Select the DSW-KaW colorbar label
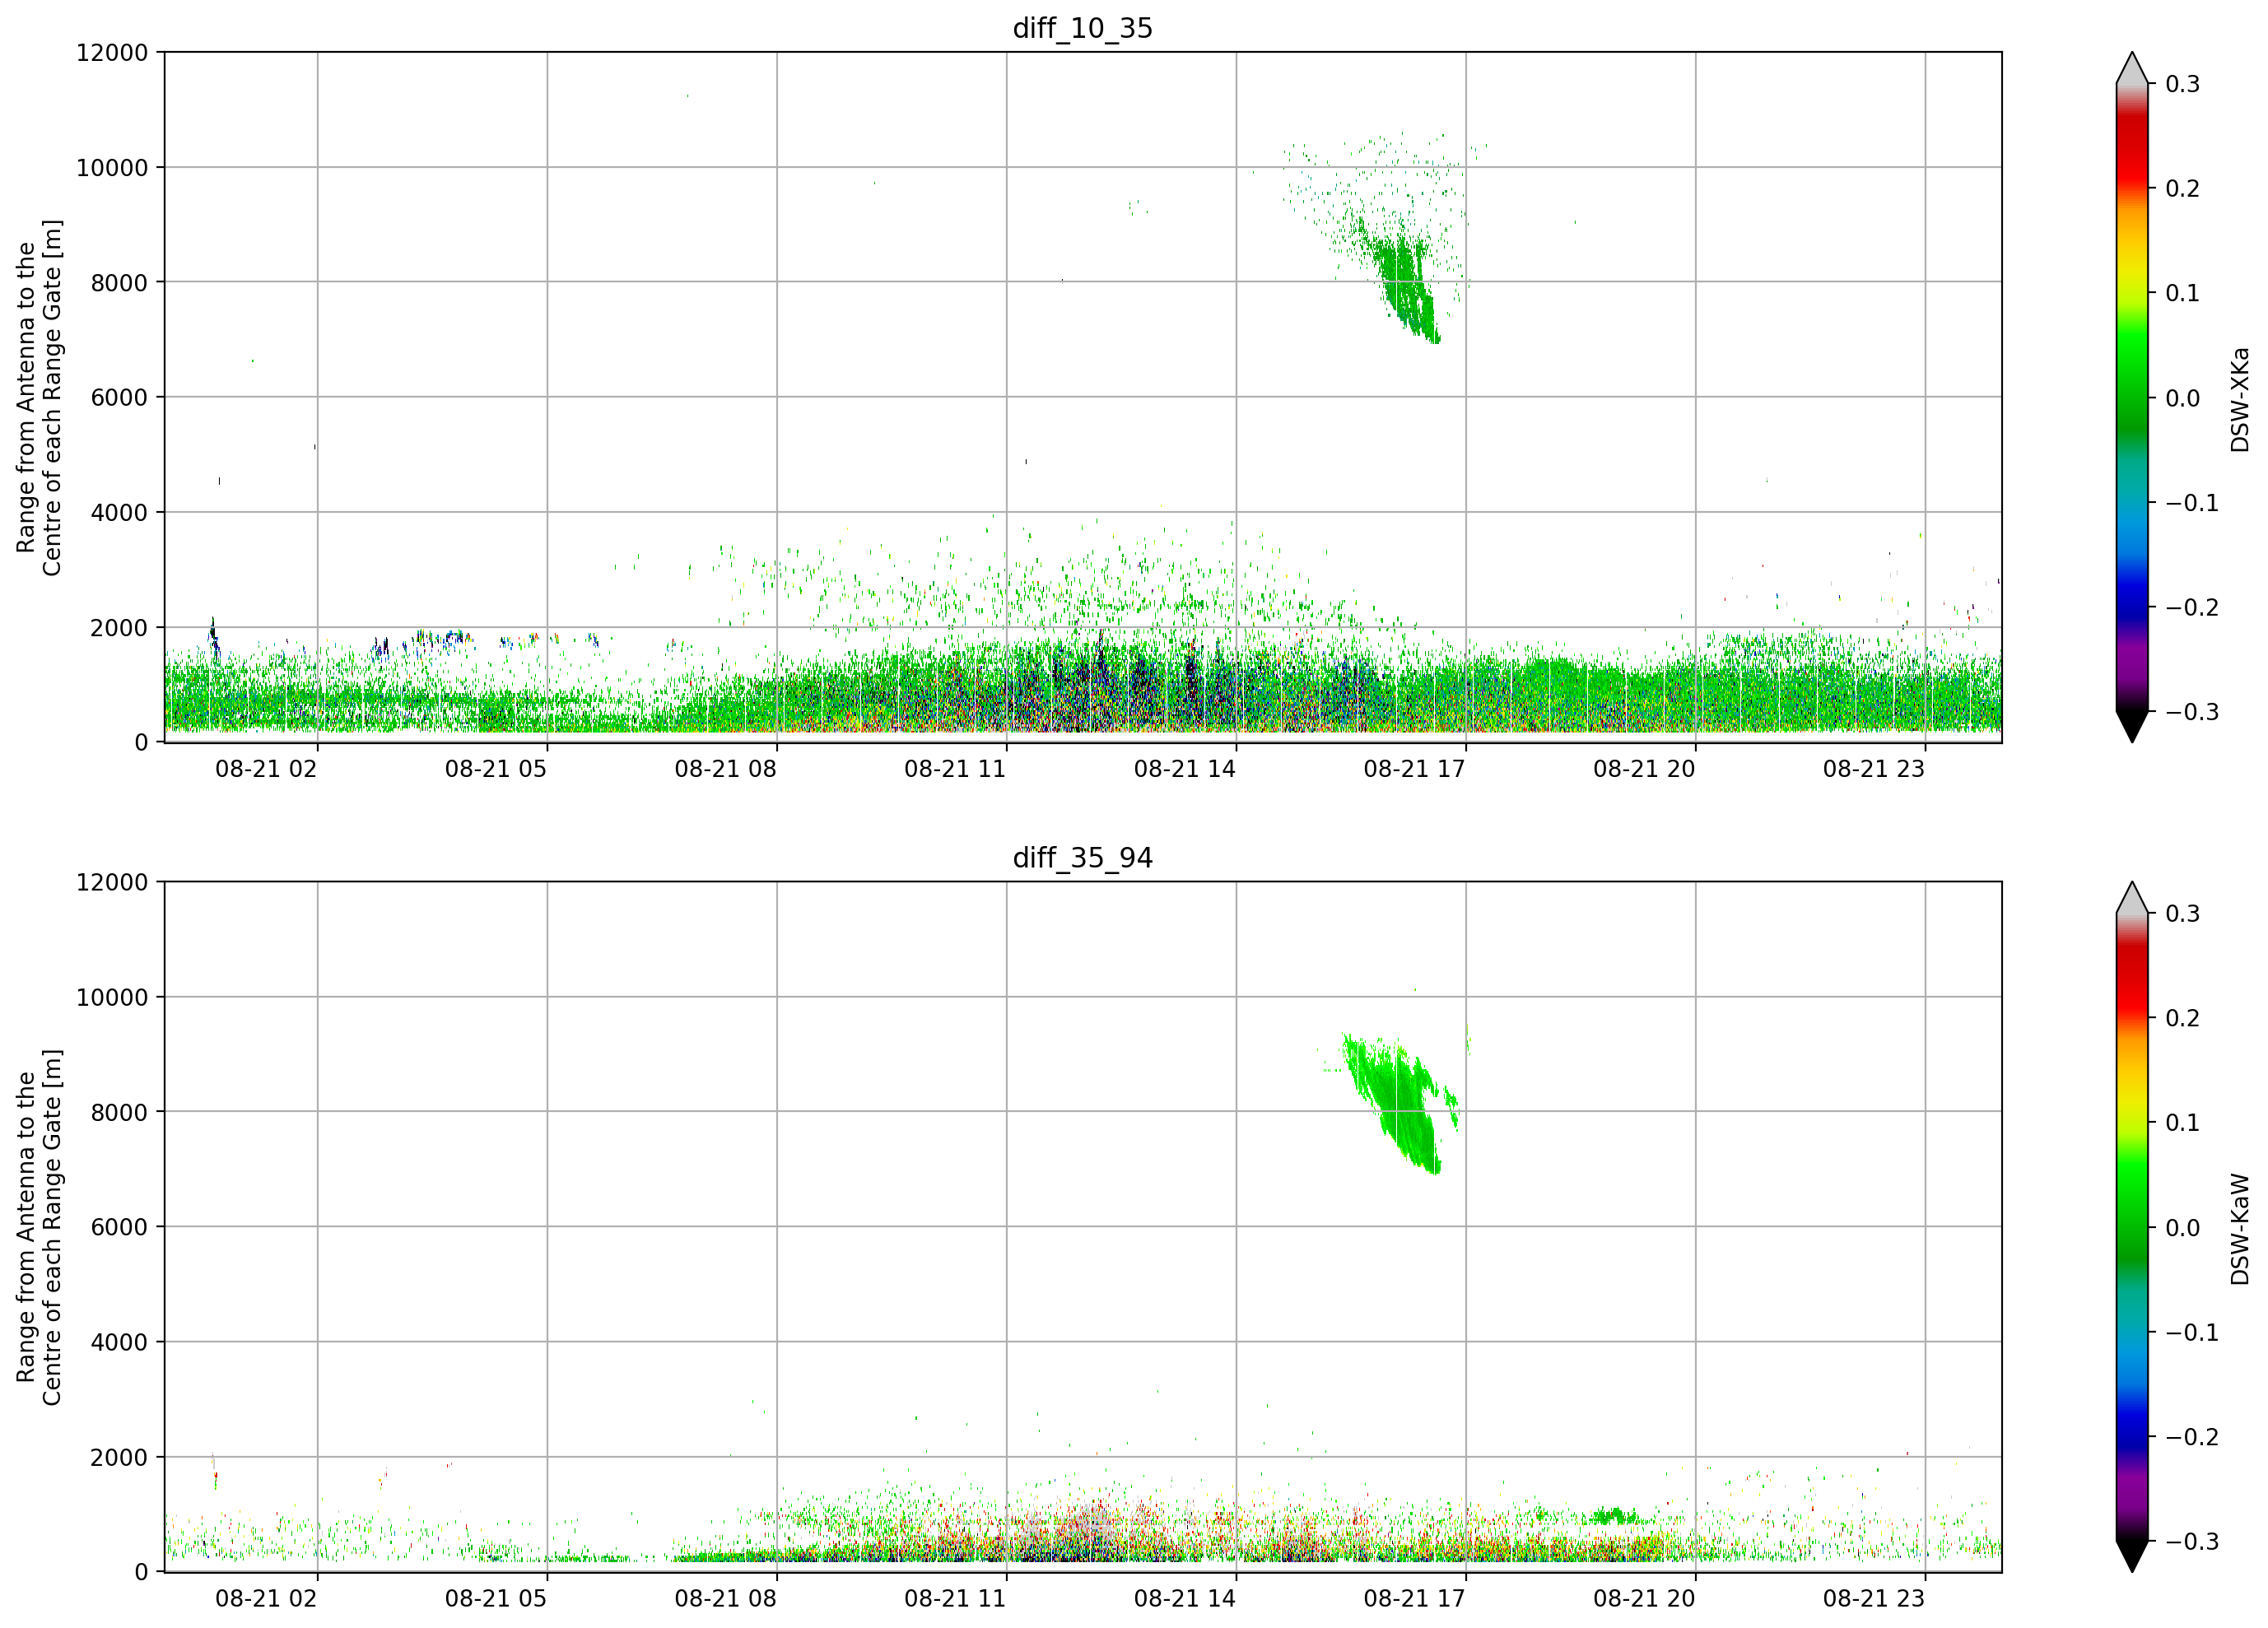The height and width of the screenshot is (1628, 2268). pyautogui.click(x=2239, y=1229)
